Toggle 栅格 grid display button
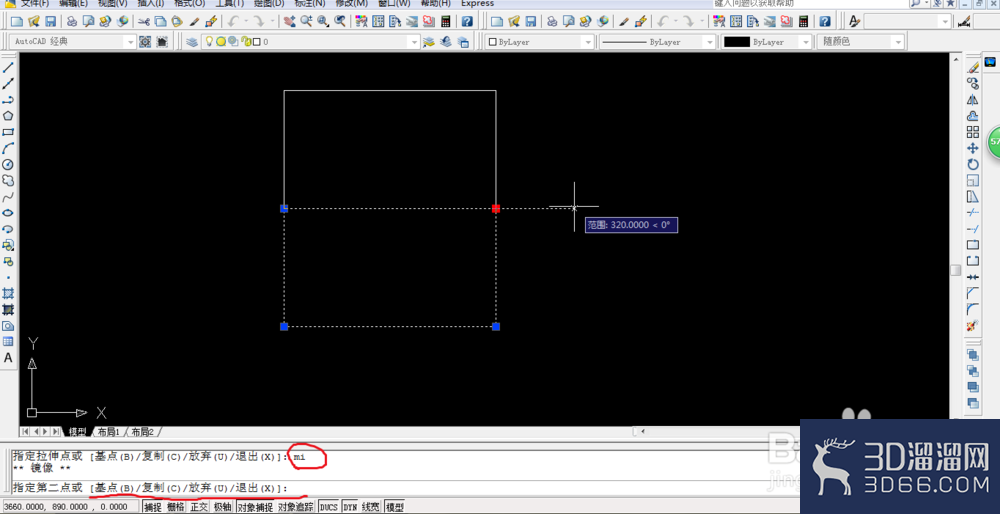Image resolution: width=1000 pixels, height=514 pixels. 175,508
